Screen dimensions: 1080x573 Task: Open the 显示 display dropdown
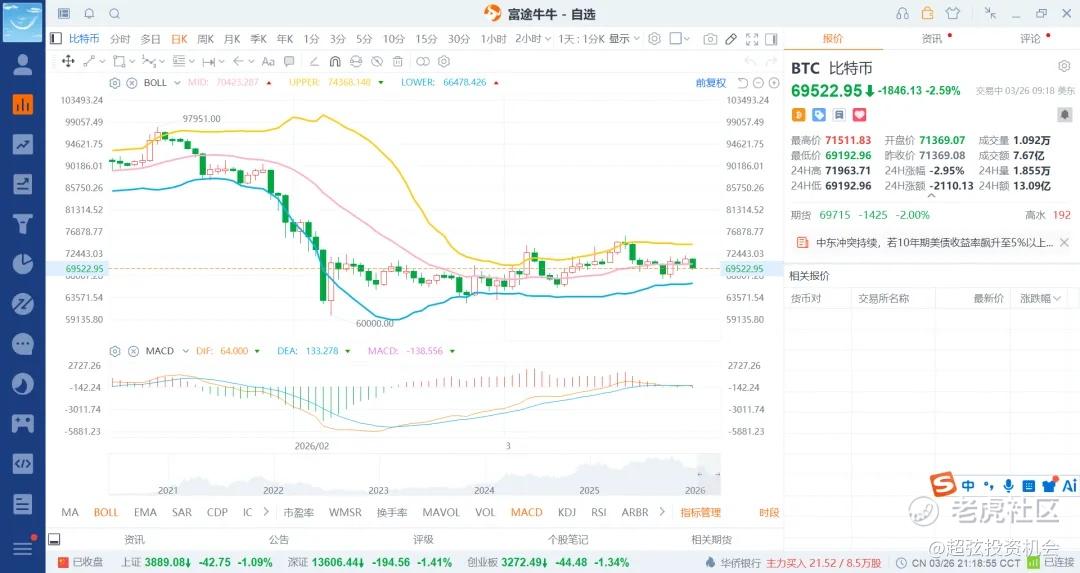tap(624, 39)
